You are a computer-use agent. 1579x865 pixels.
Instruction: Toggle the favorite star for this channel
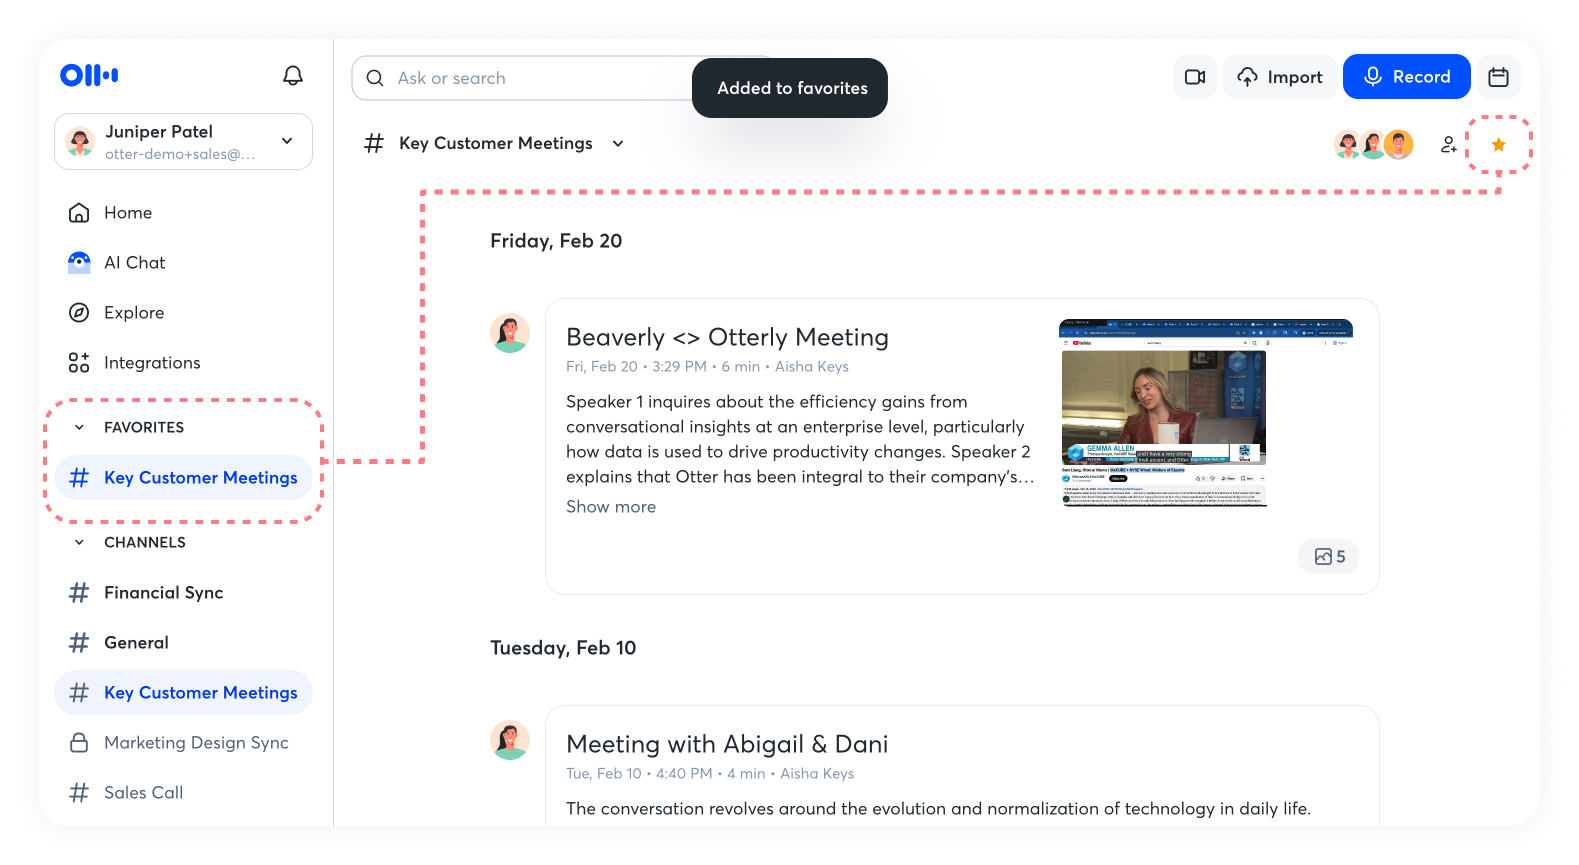[1498, 145]
